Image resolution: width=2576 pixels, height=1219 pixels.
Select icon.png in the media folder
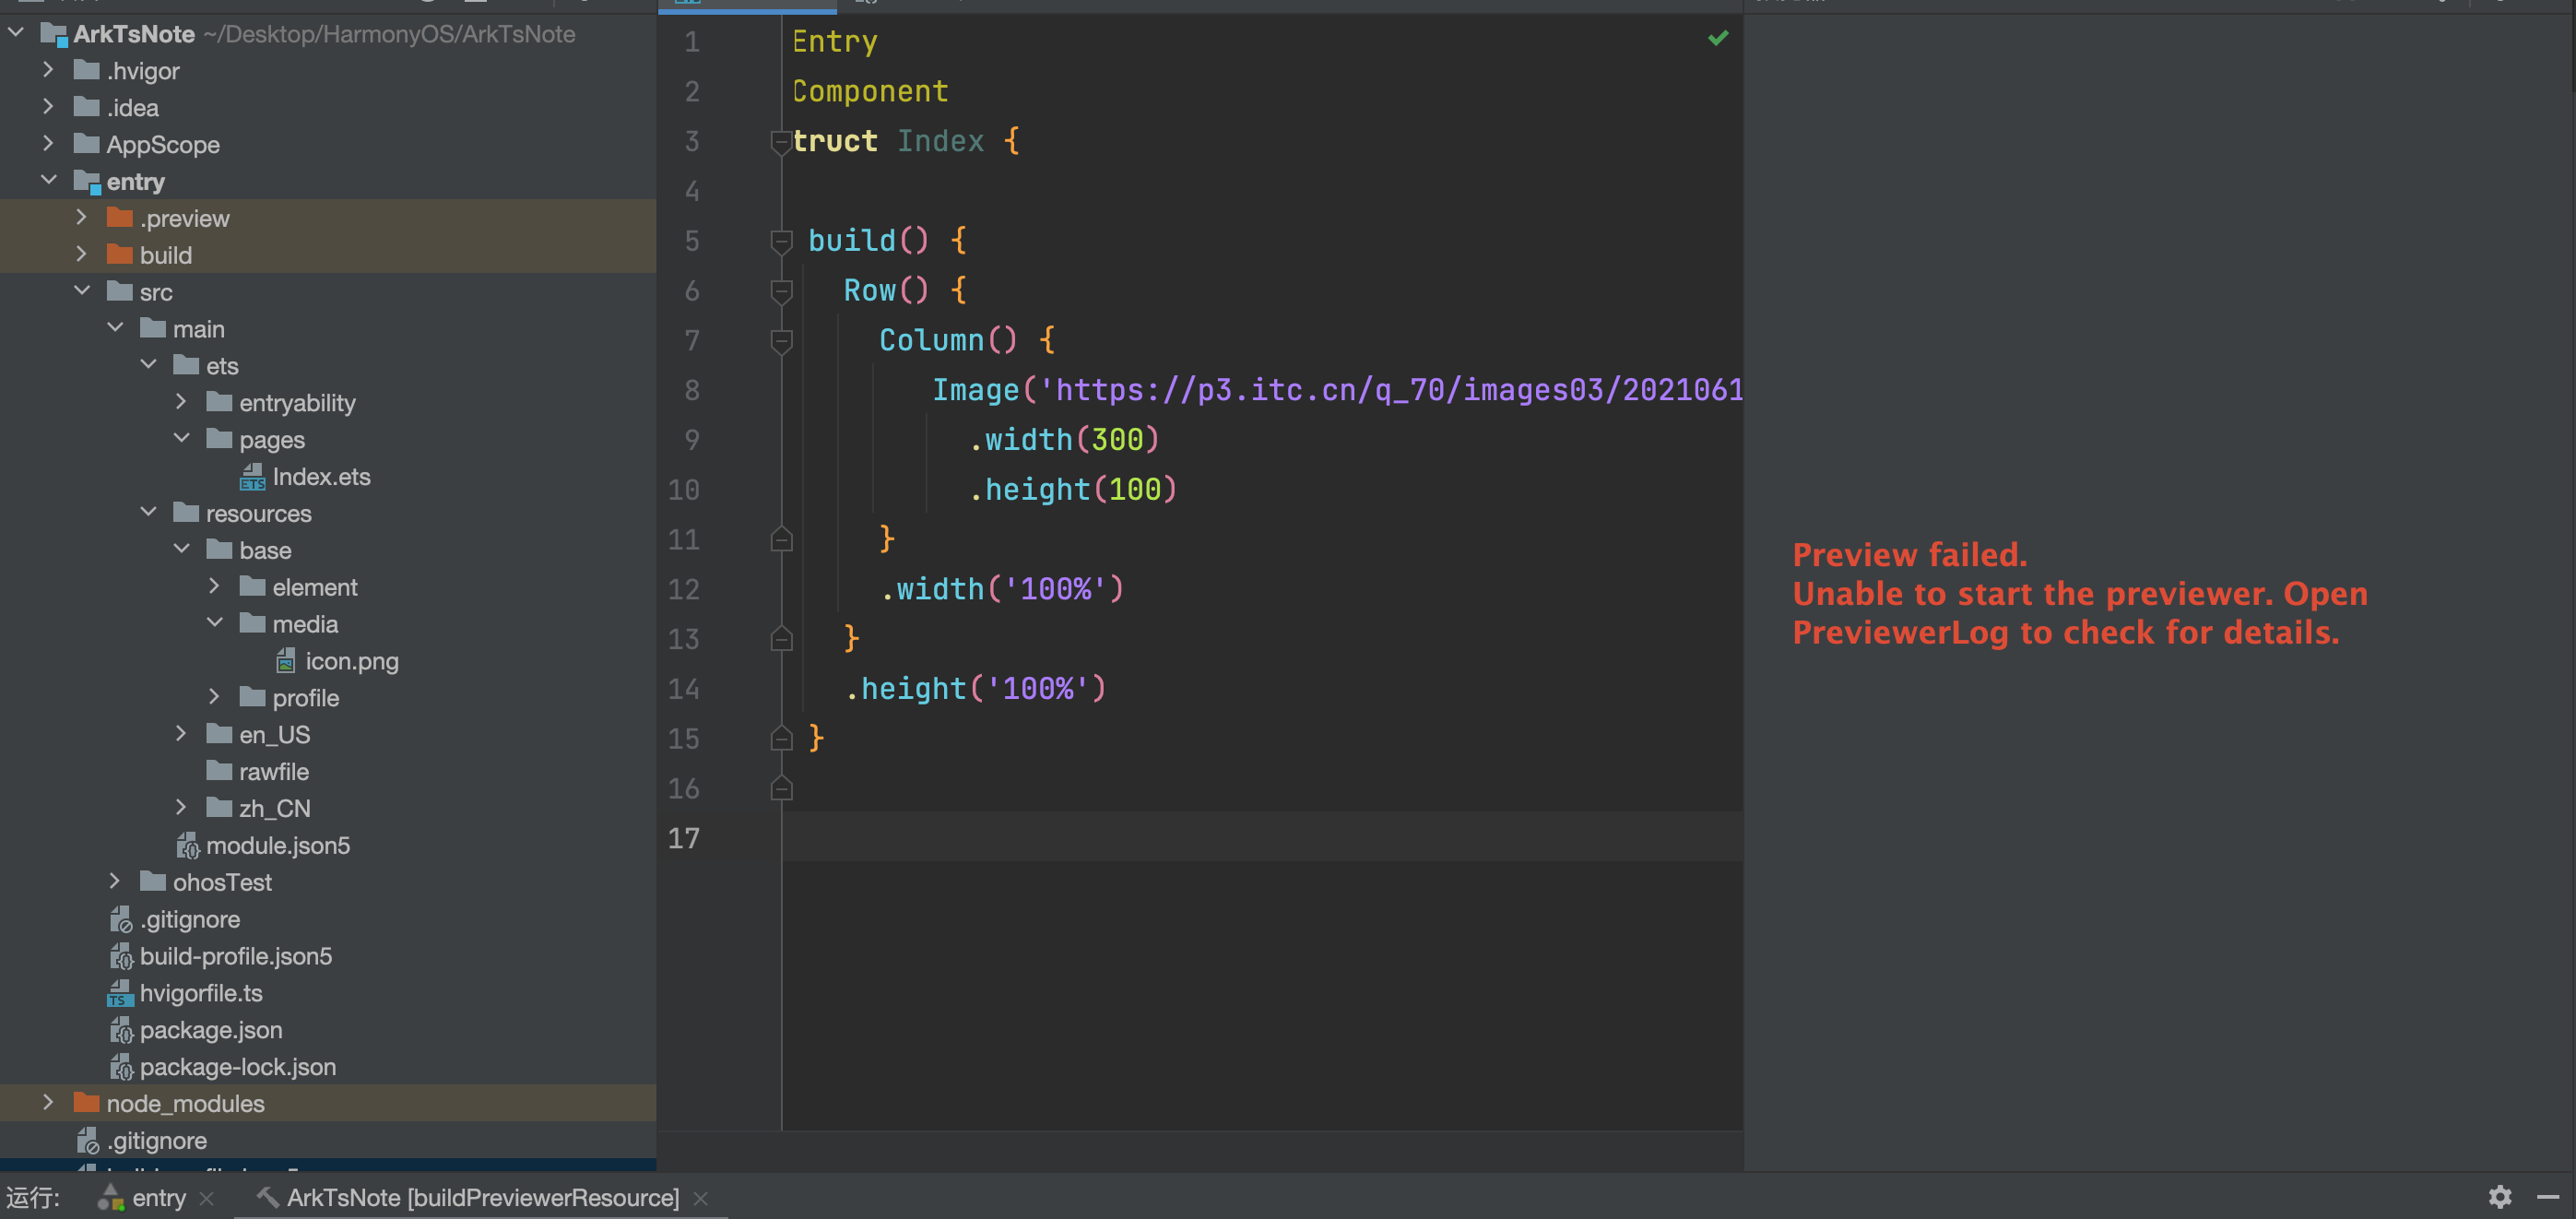click(x=351, y=661)
